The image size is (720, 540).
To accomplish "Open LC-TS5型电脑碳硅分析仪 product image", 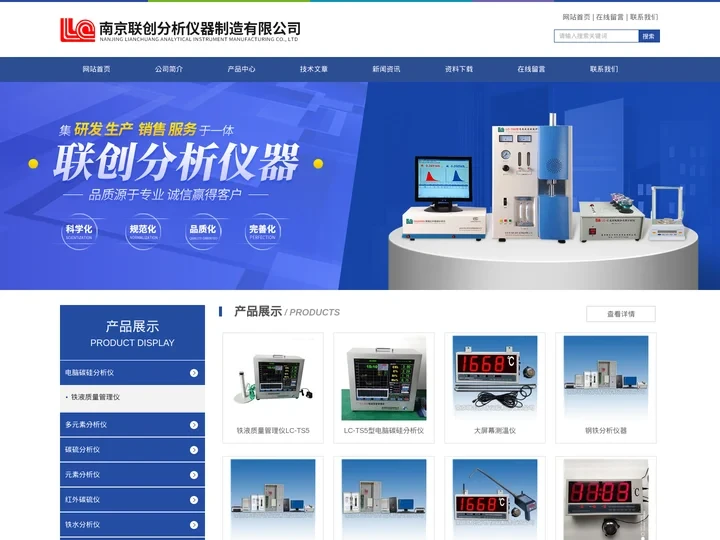I will tap(384, 378).
